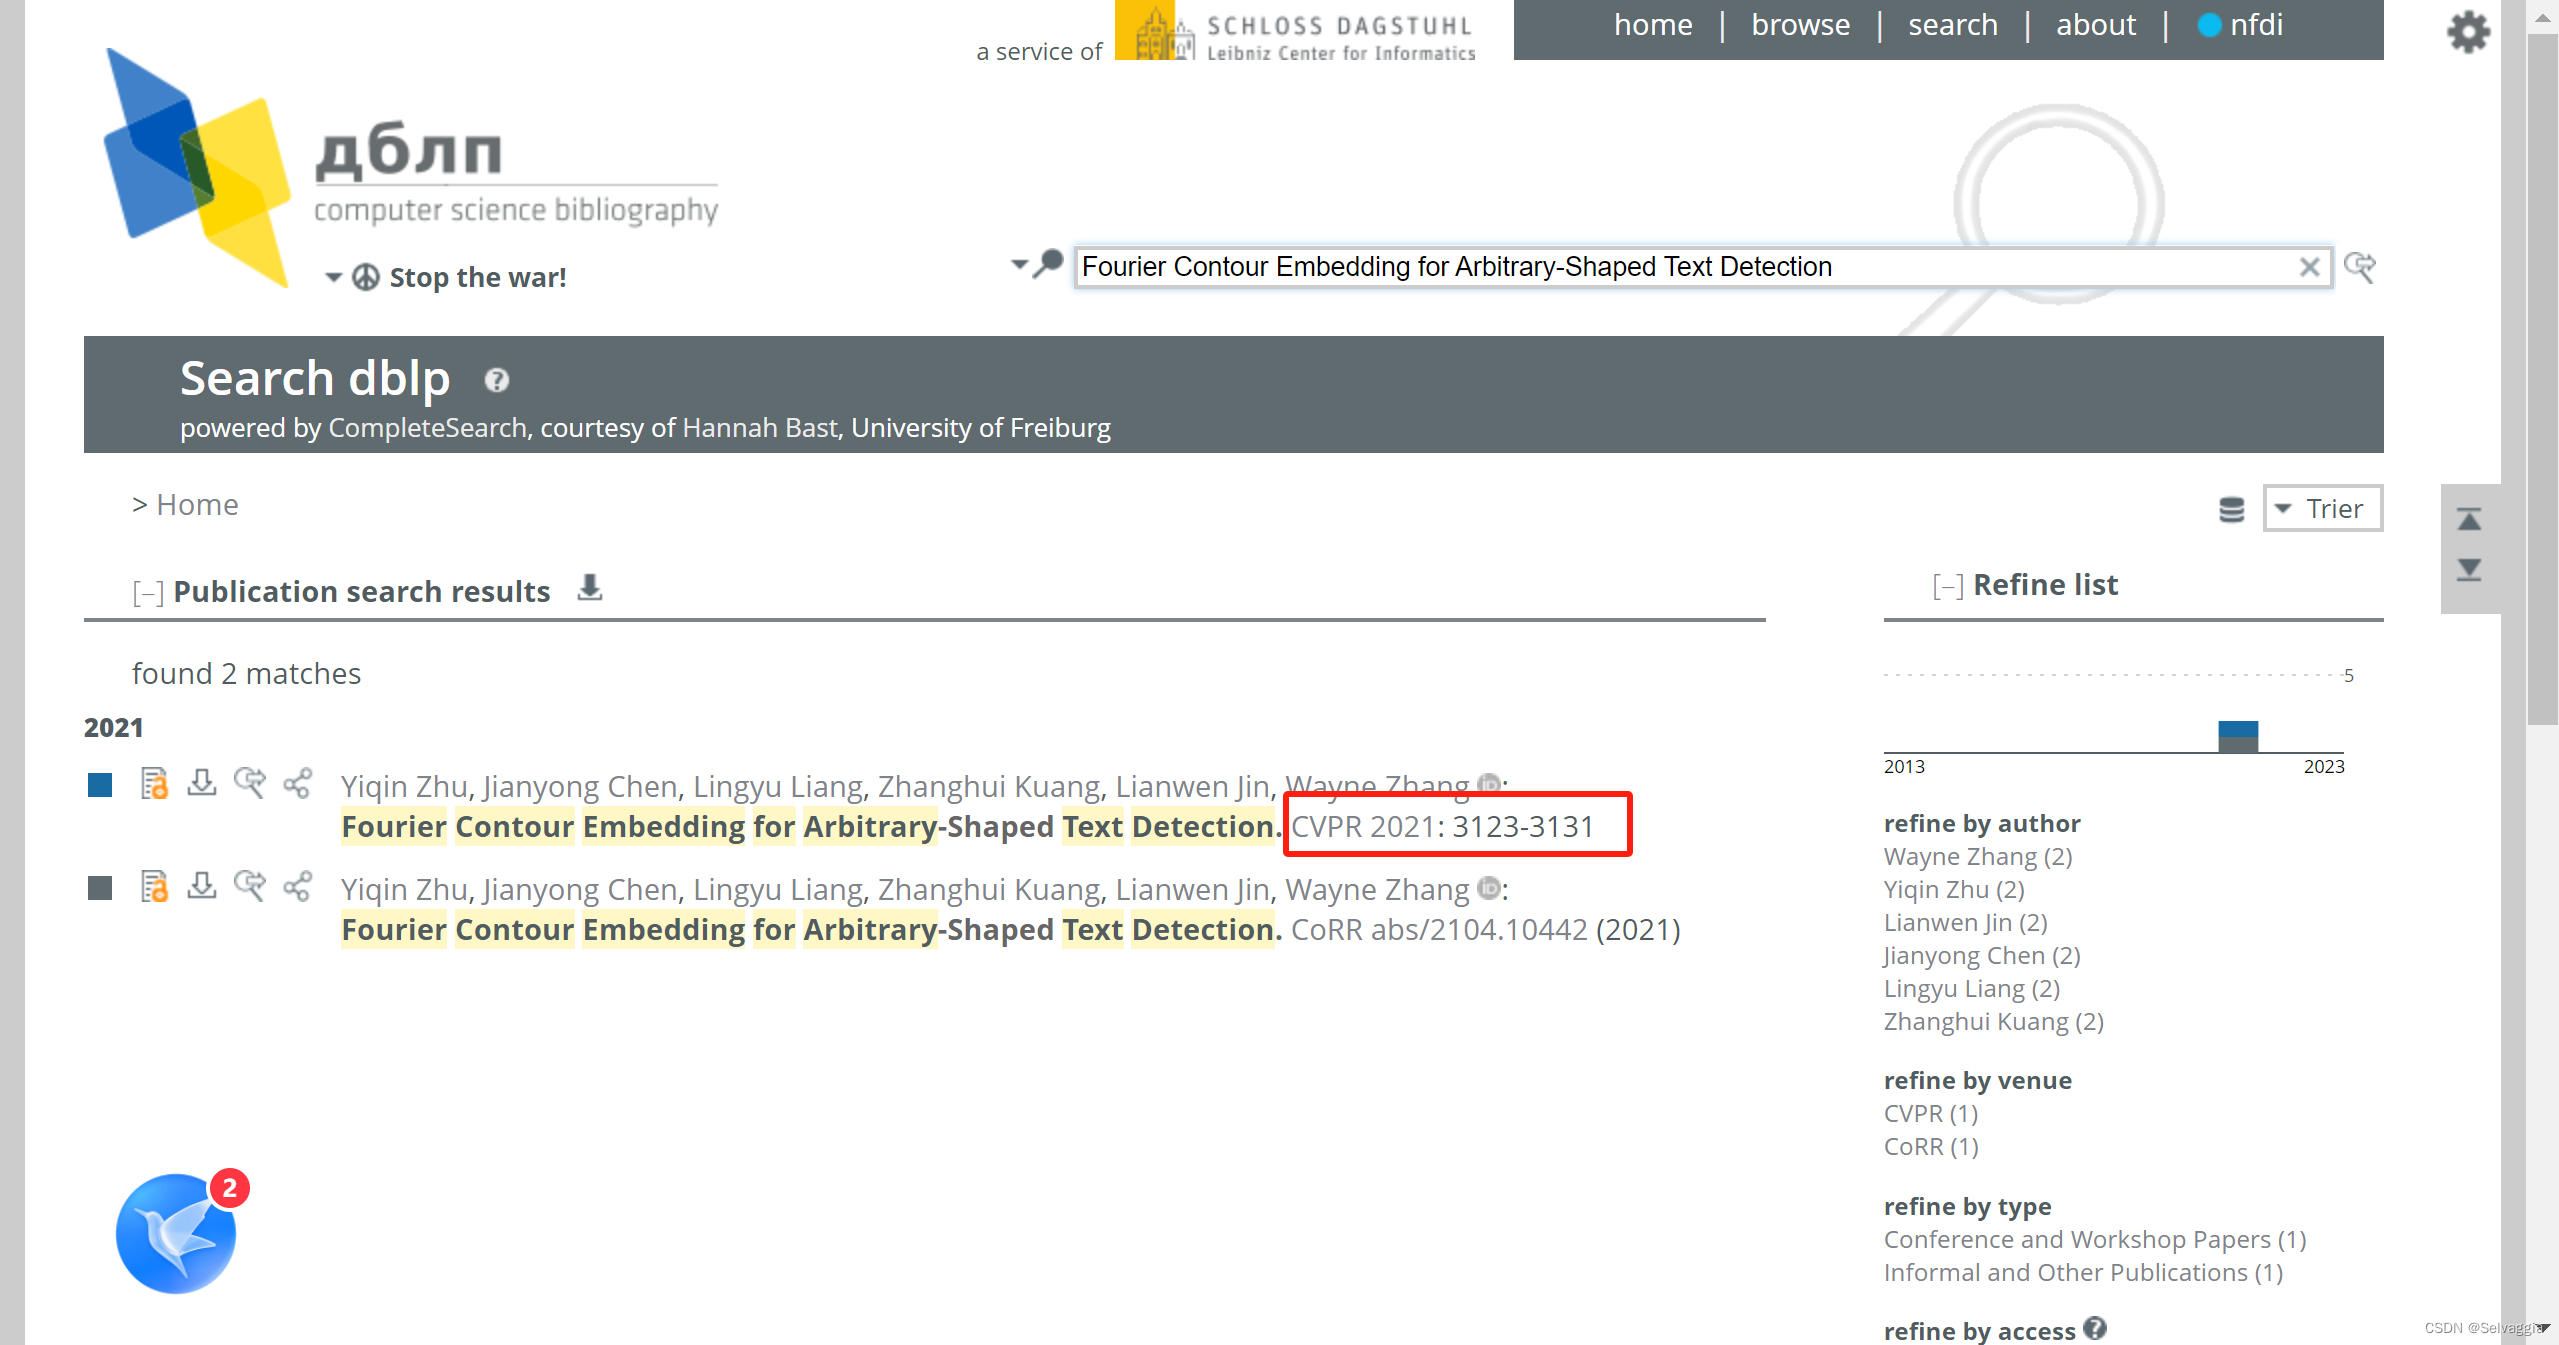Open the about menu item
Image resolution: width=2559 pixels, height=1345 pixels.
coord(2095,25)
